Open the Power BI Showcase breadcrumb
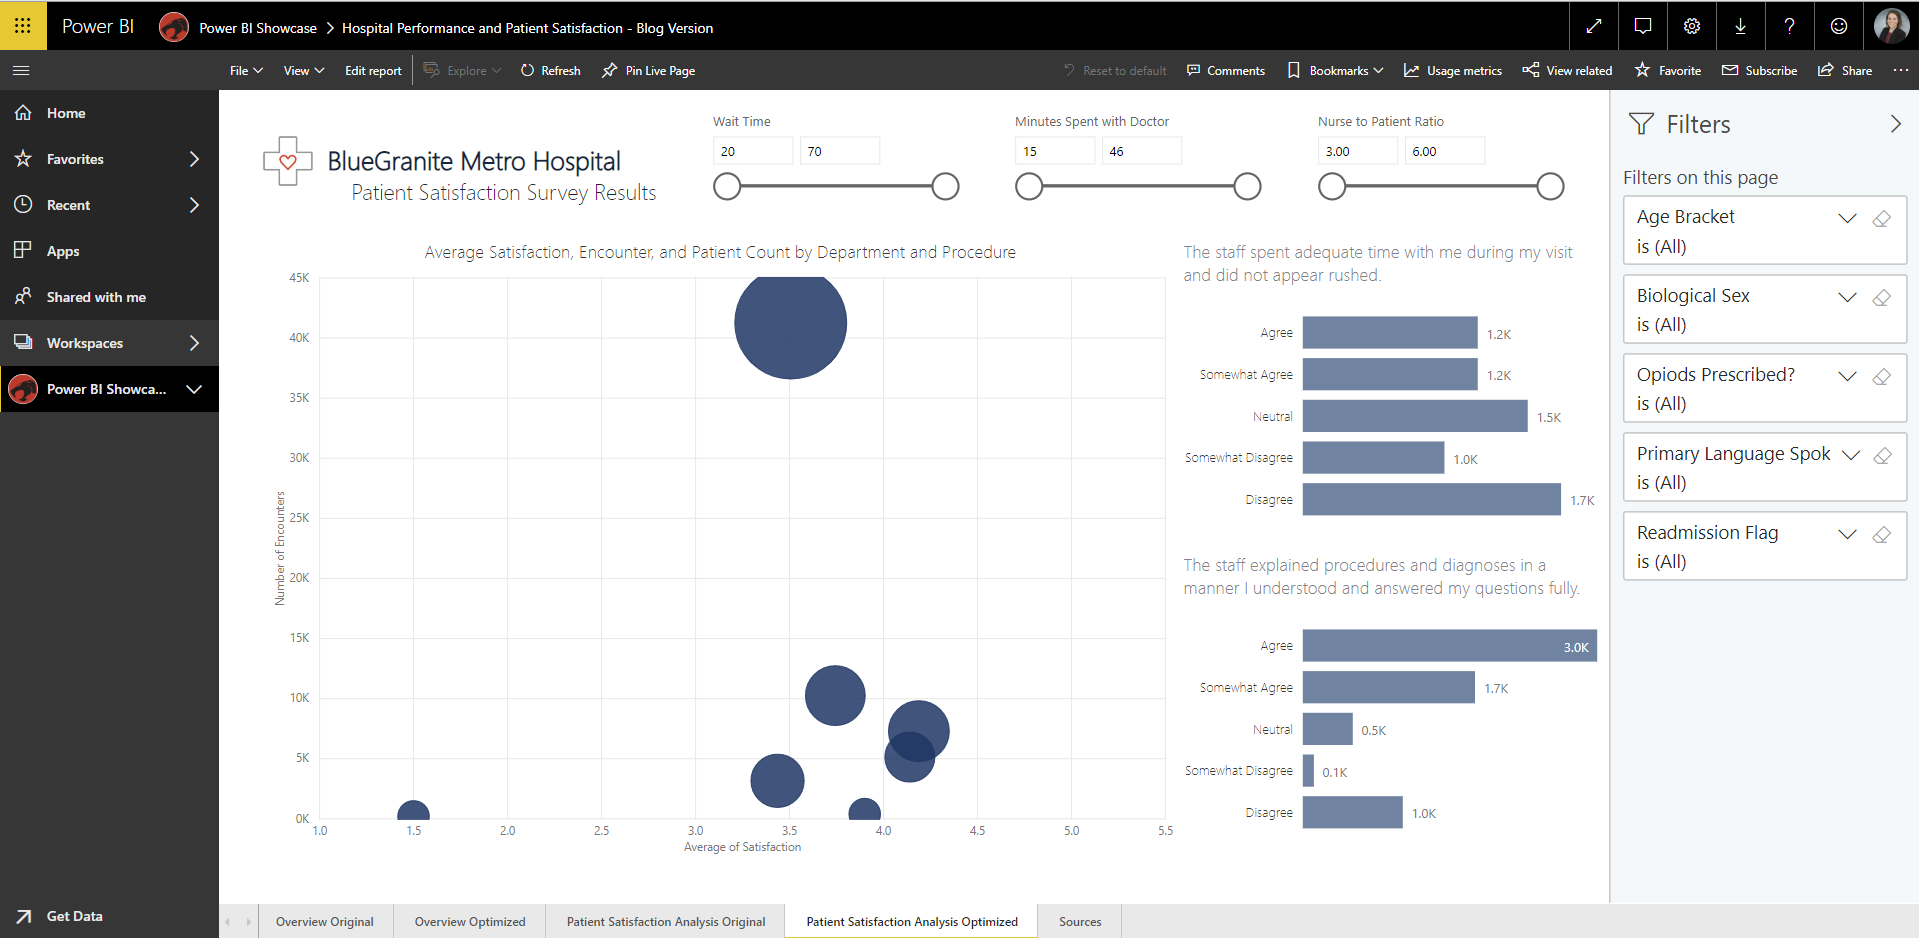Image resolution: width=1919 pixels, height=938 pixels. [257, 27]
